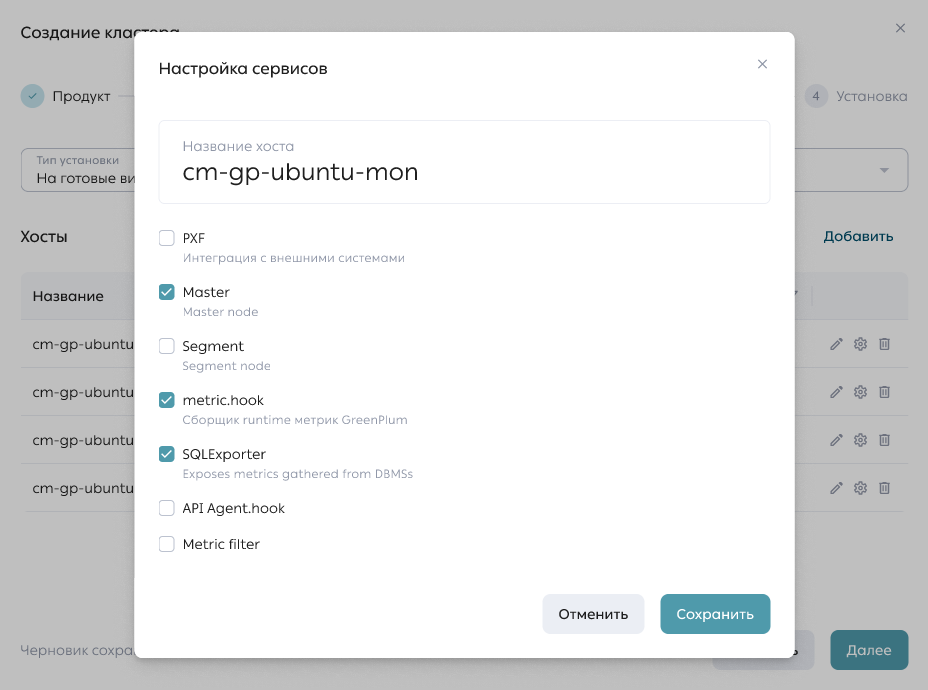Open service settings gear for first host row

coord(861,344)
